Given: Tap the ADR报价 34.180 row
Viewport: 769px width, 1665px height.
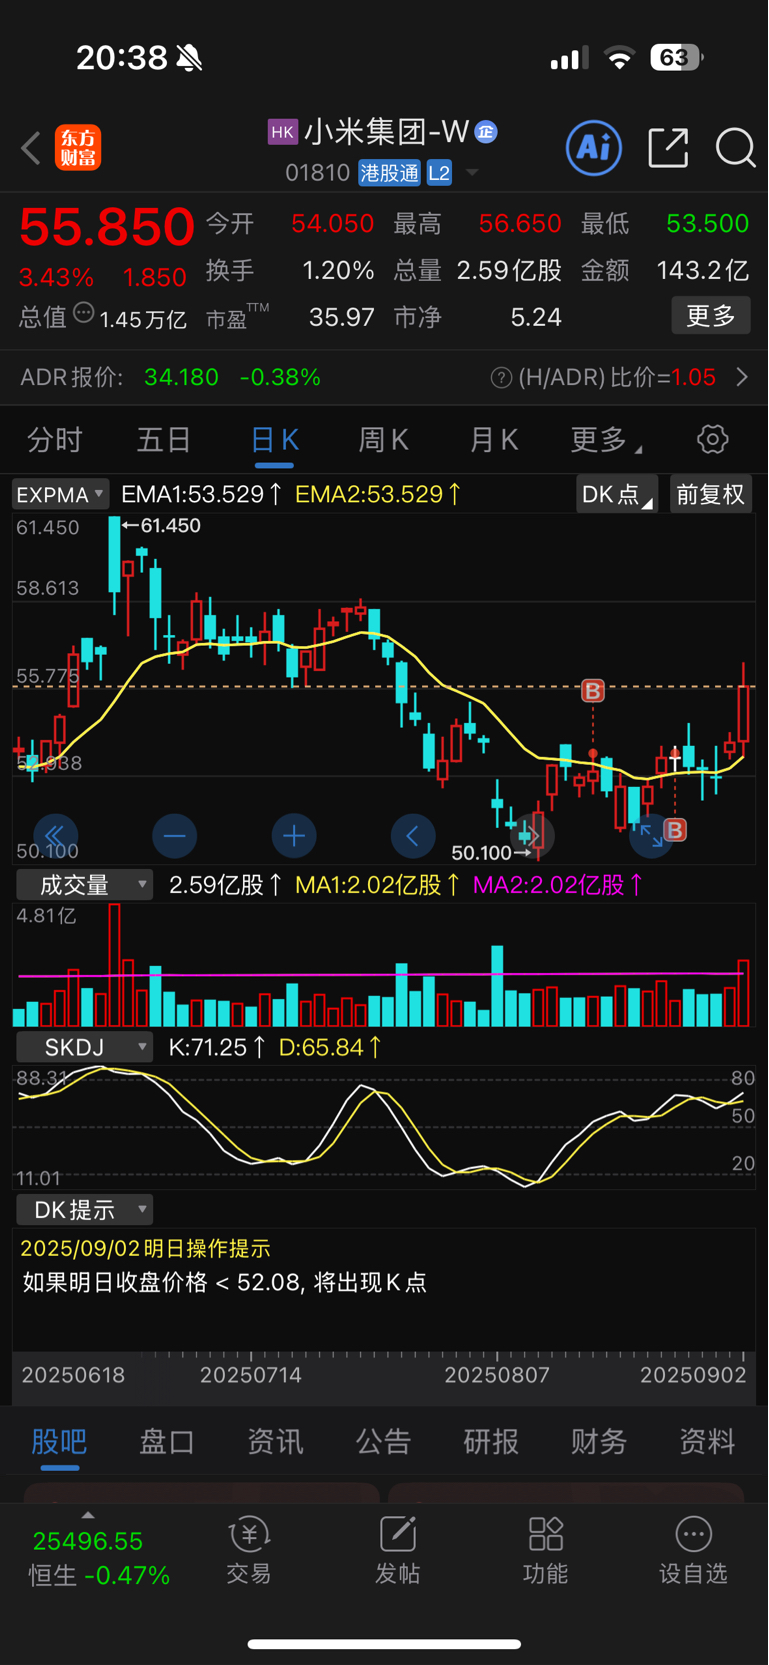Looking at the screenshot, I should point(384,377).
